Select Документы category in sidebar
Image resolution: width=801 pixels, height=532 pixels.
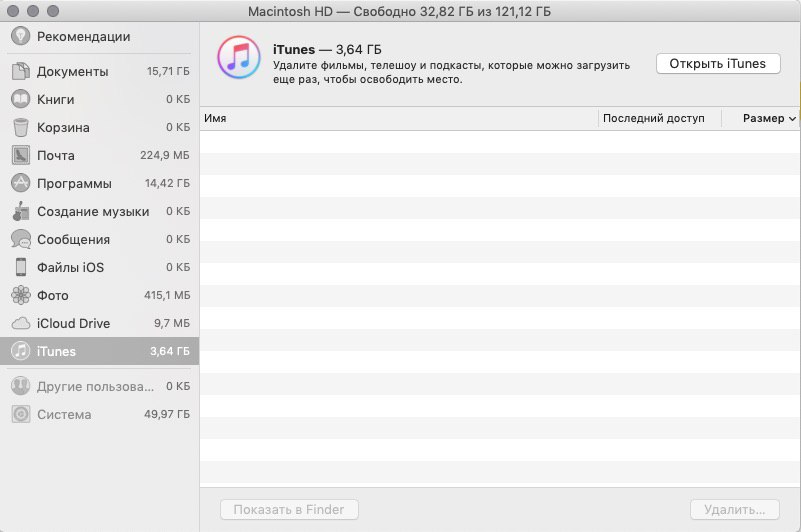(x=100, y=71)
